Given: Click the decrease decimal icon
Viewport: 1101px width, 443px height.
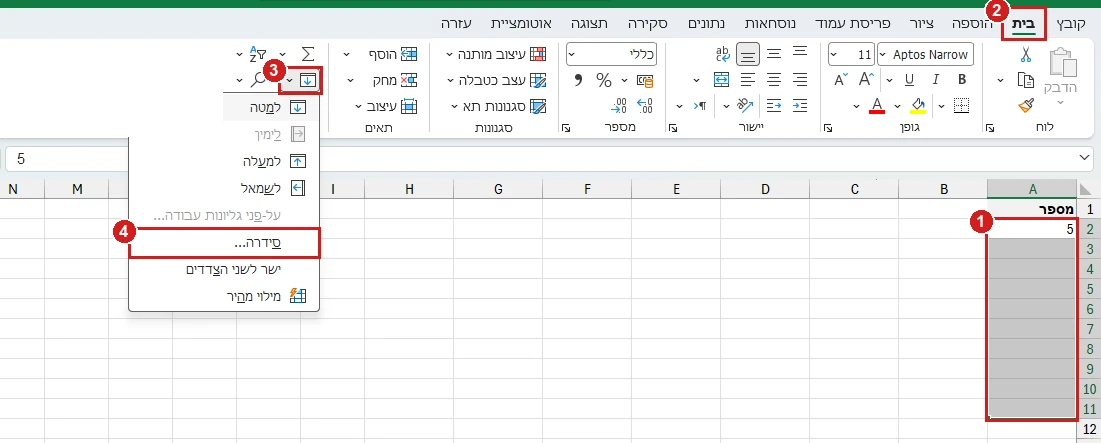Looking at the screenshot, I should pyautogui.click(x=619, y=106).
